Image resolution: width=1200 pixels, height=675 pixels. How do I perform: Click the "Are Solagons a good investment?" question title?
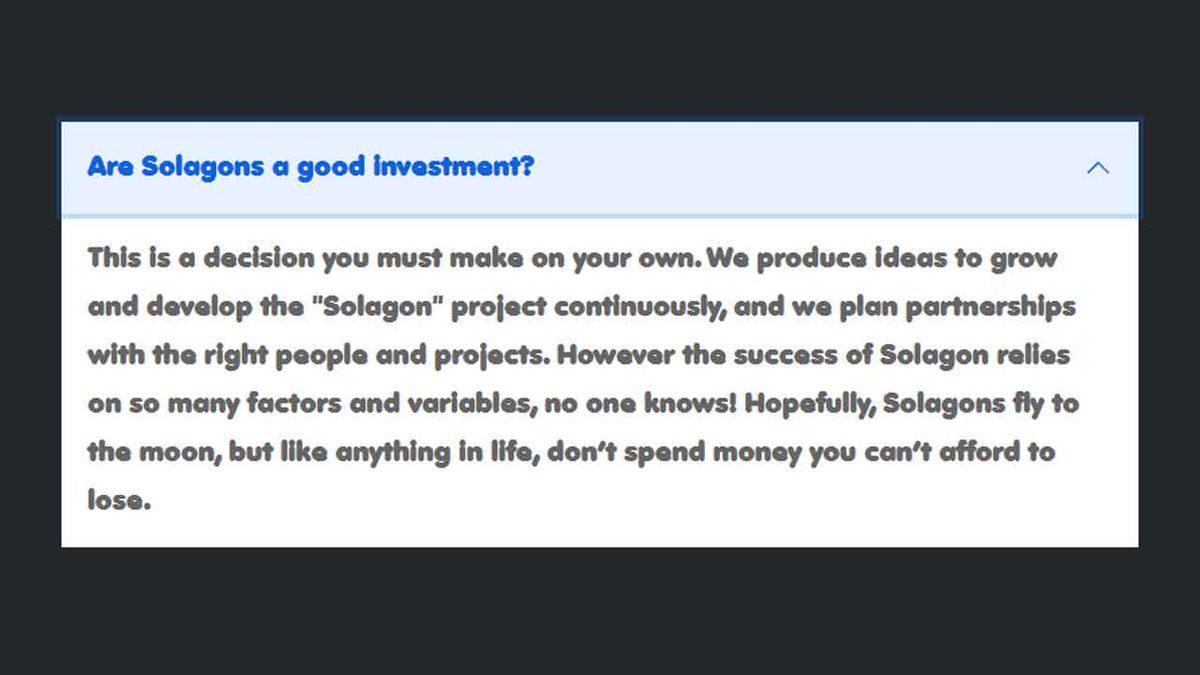[310, 167]
